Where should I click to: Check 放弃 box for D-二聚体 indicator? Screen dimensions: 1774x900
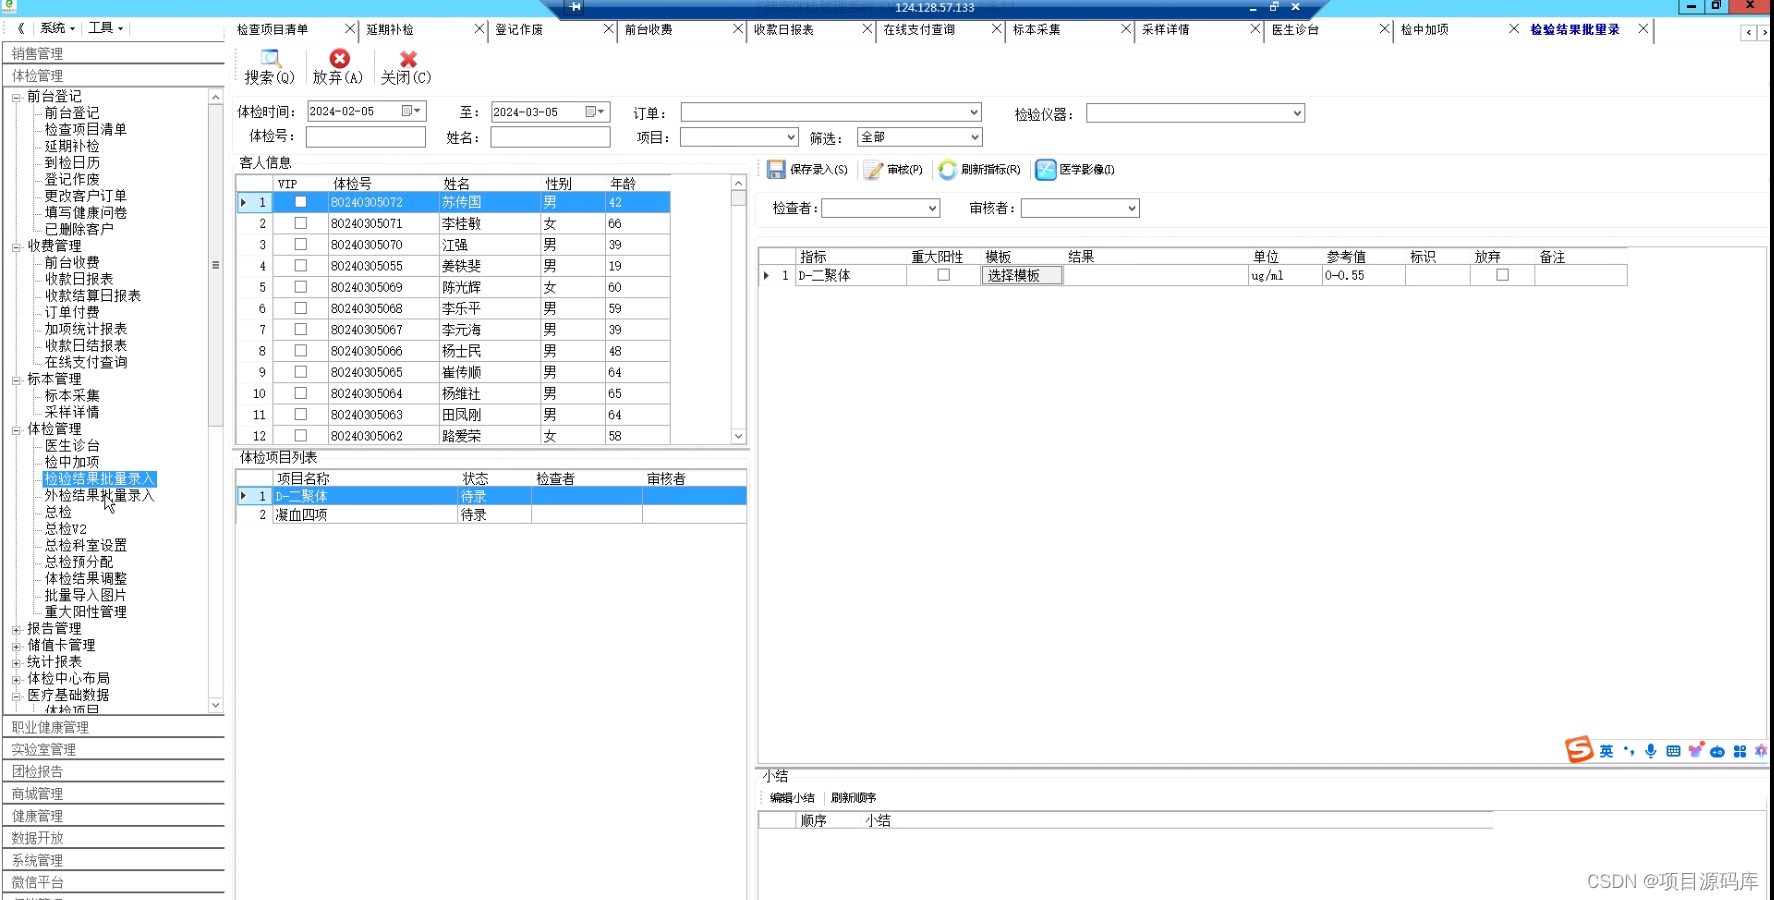tap(1502, 275)
